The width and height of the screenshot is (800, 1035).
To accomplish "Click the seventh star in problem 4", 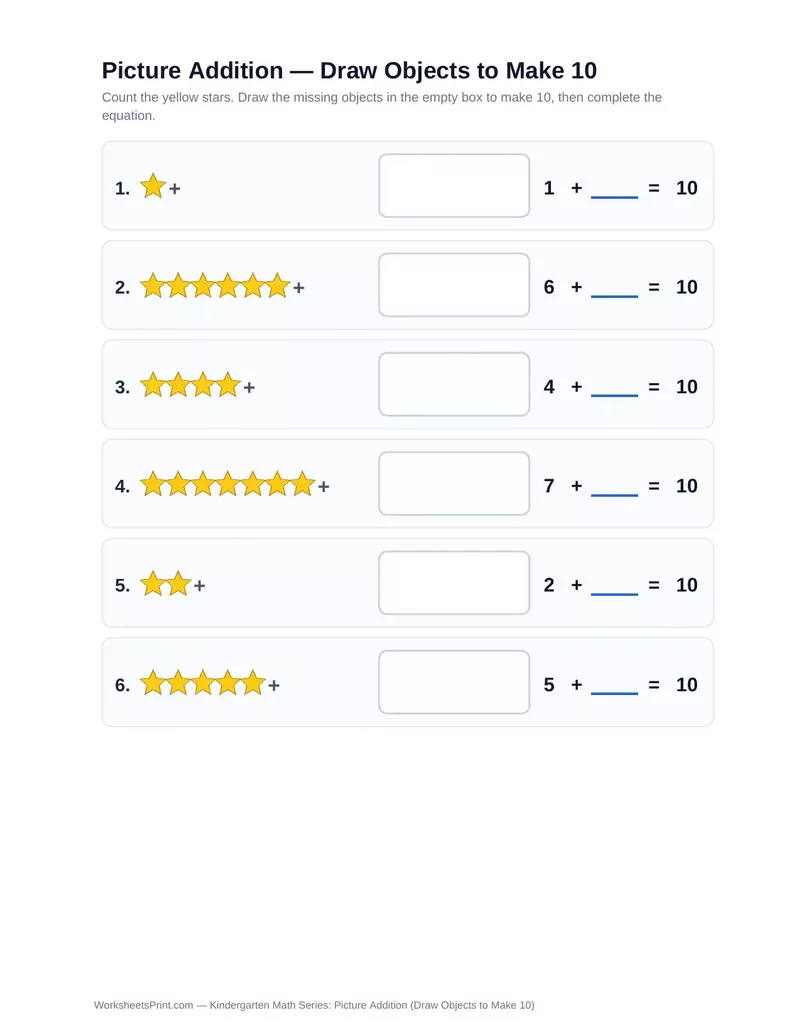I will pyautogui.click(x=303, y=484).
